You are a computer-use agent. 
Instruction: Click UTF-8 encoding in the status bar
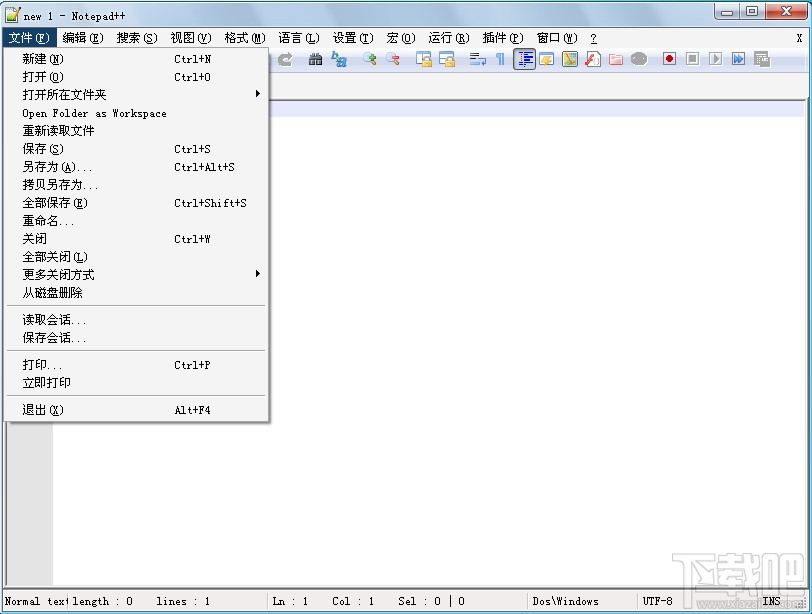tap(658, 601)
